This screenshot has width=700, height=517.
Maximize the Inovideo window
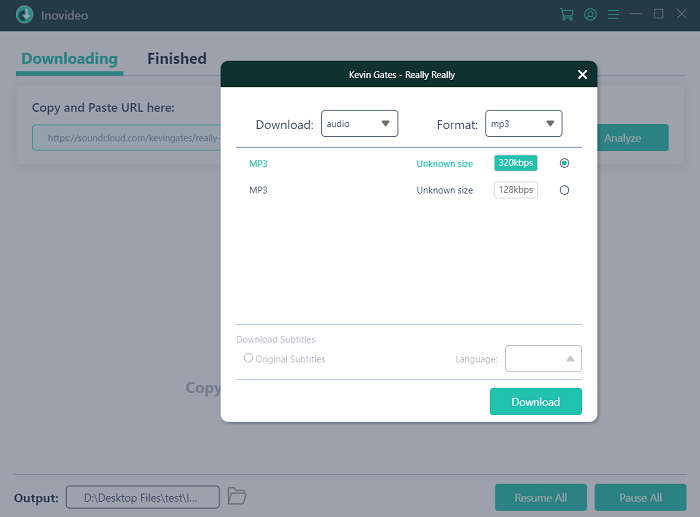pos(658,14)
